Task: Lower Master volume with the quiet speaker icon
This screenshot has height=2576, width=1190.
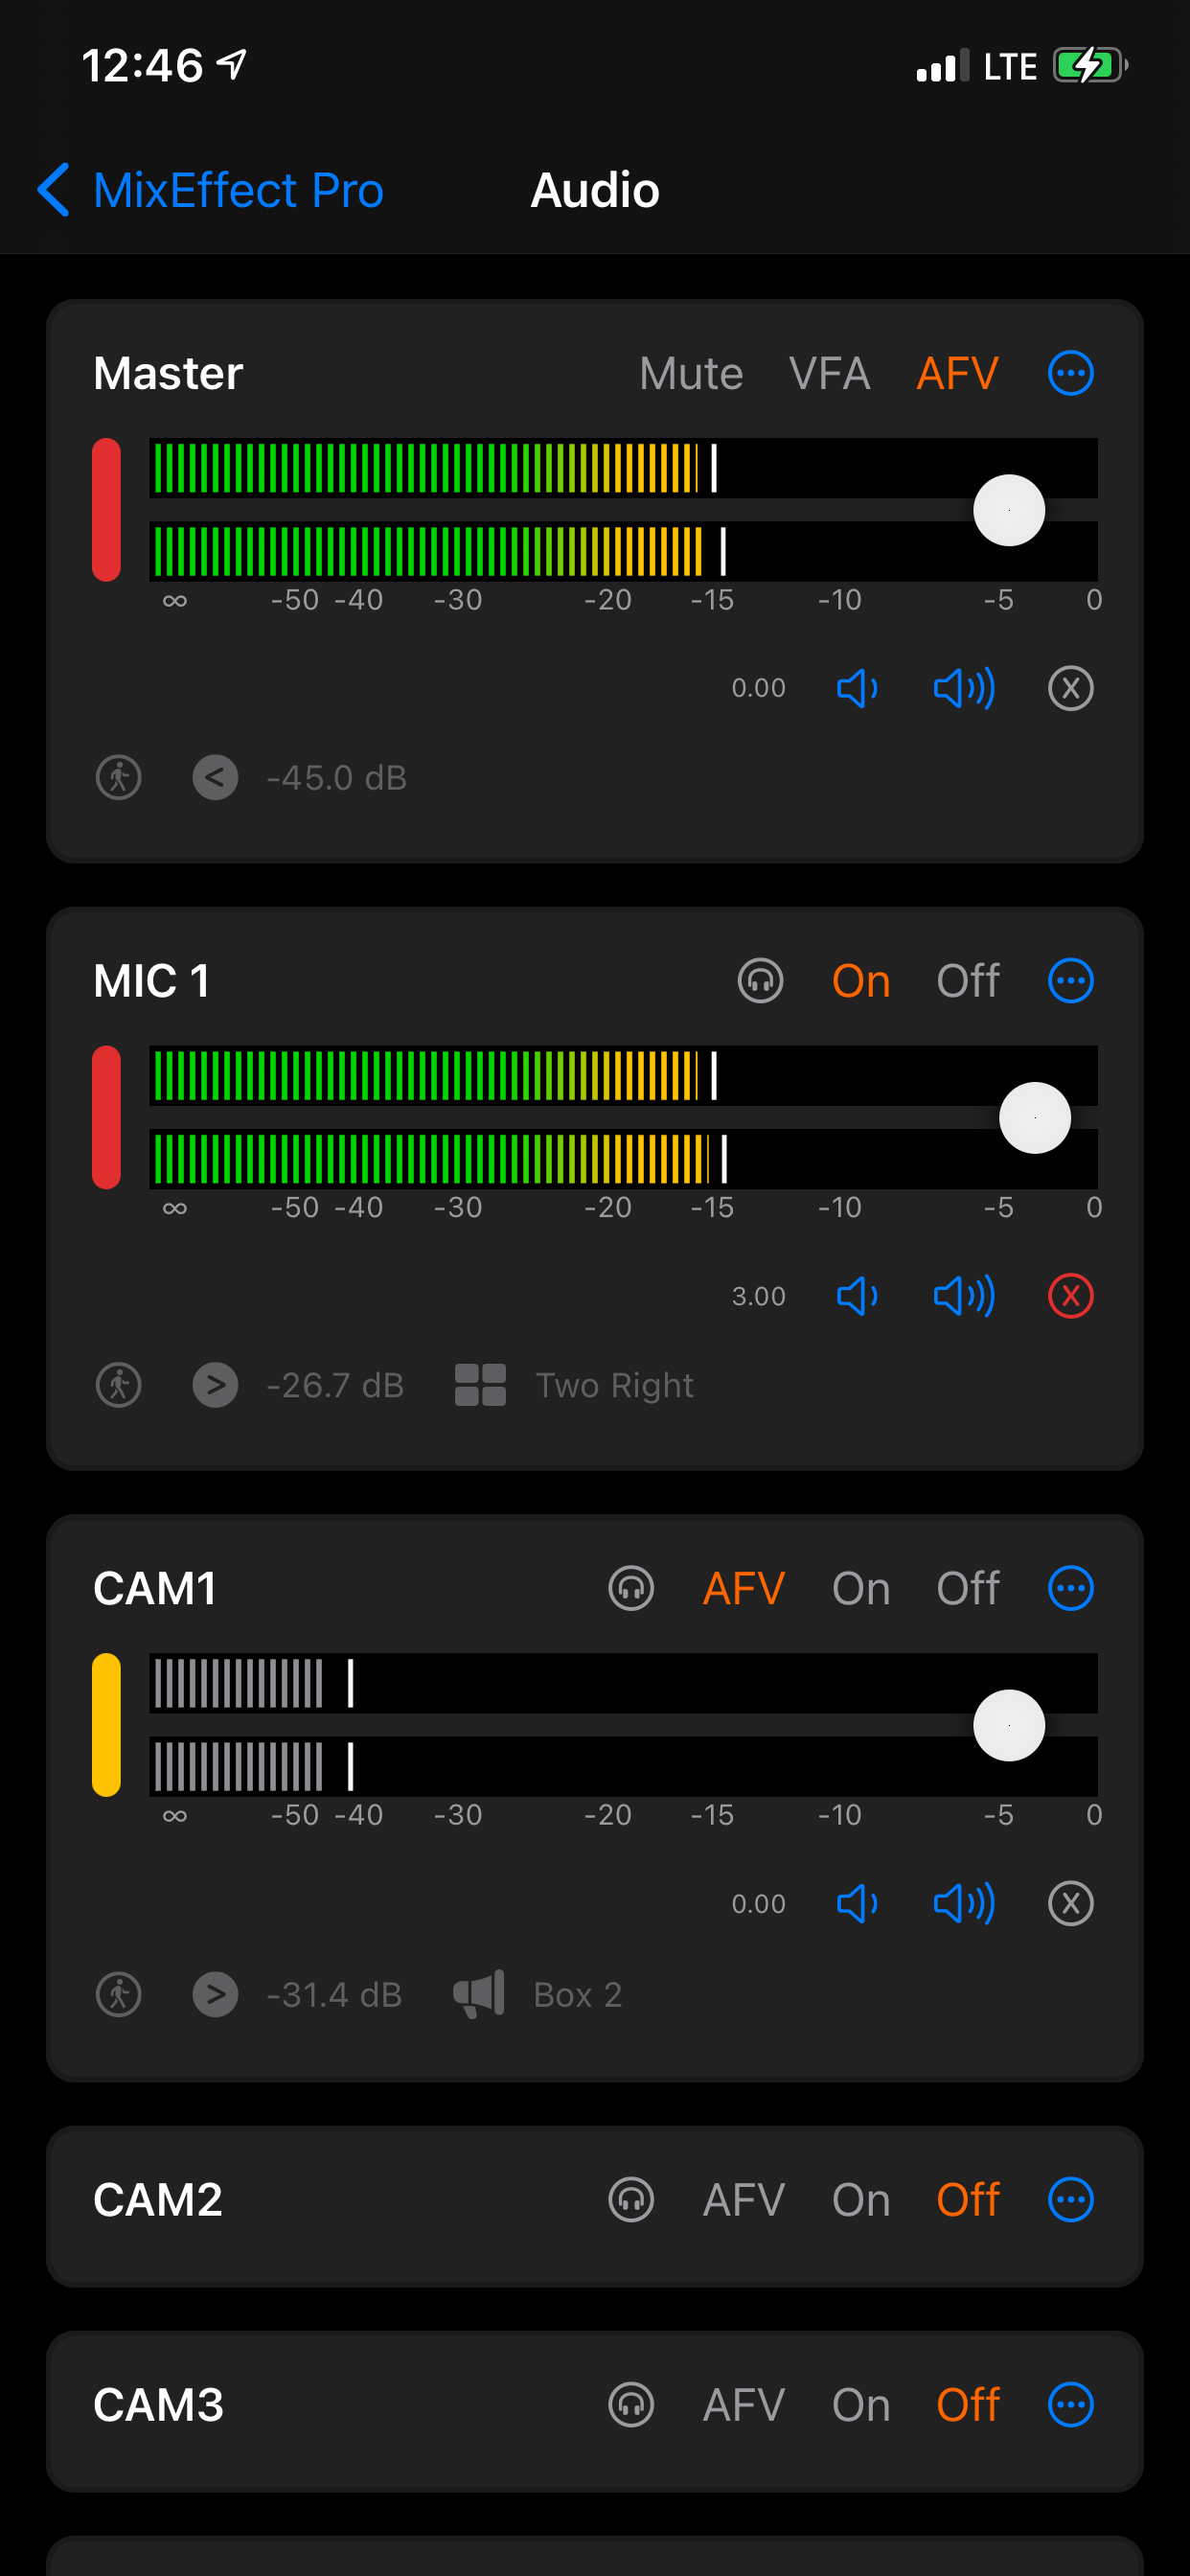Action: [x=857, y=688]
